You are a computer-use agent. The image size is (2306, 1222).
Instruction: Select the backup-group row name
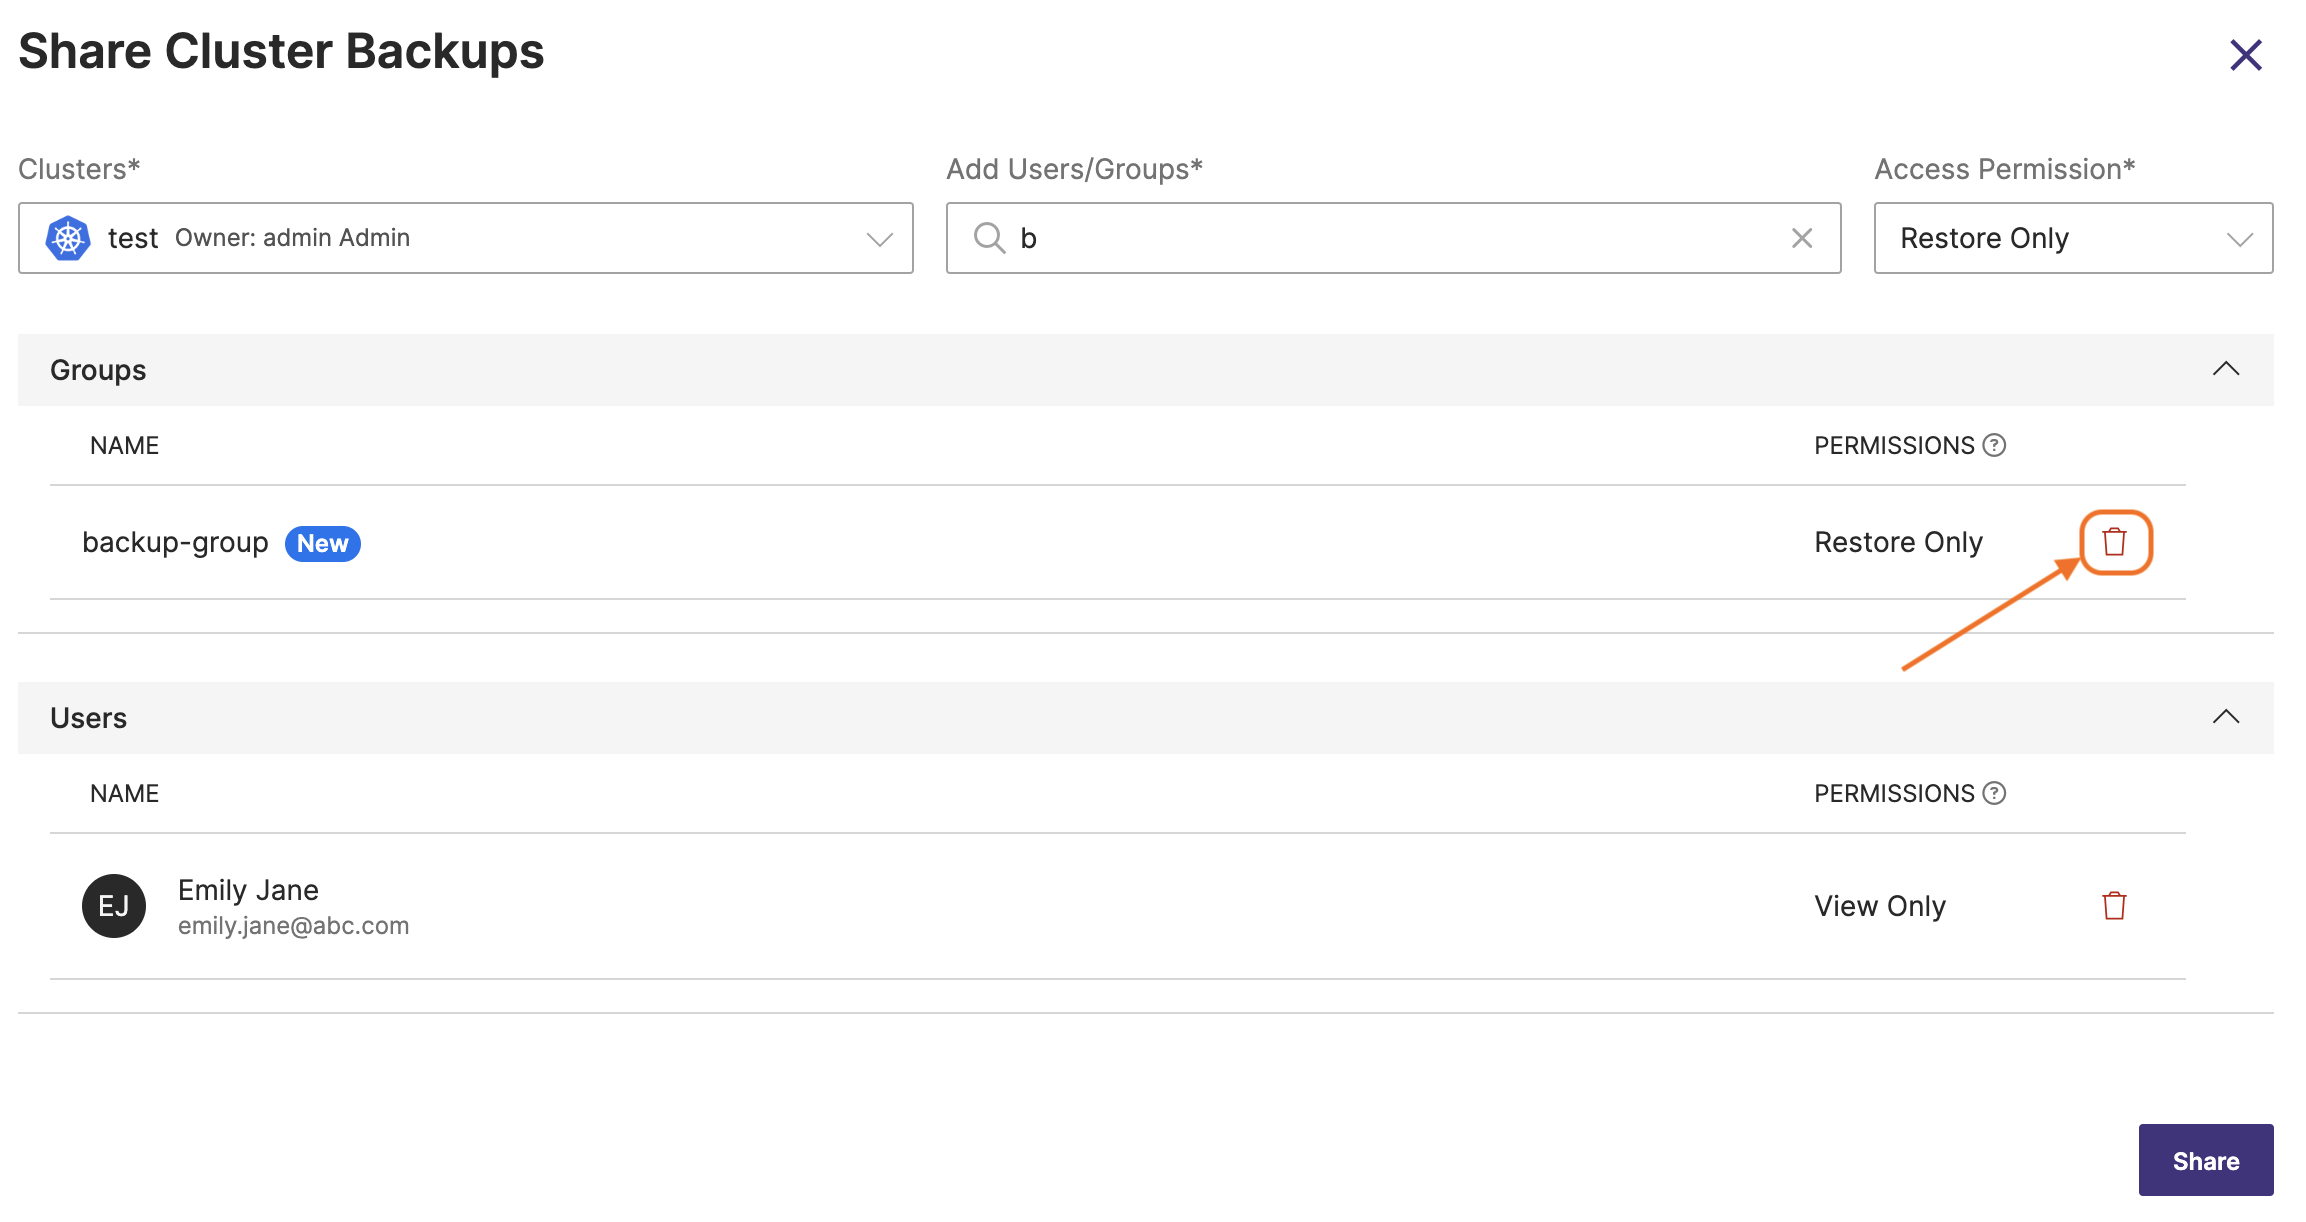[175, 542]
